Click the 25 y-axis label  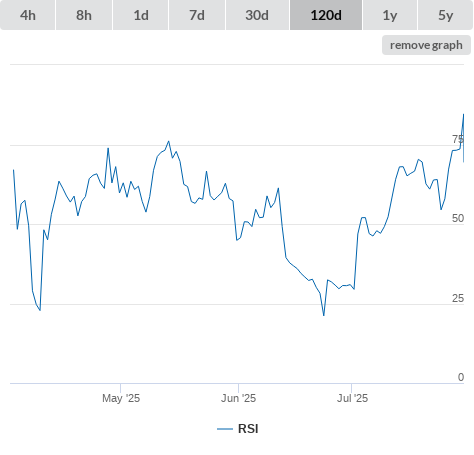tap(458, 298)
